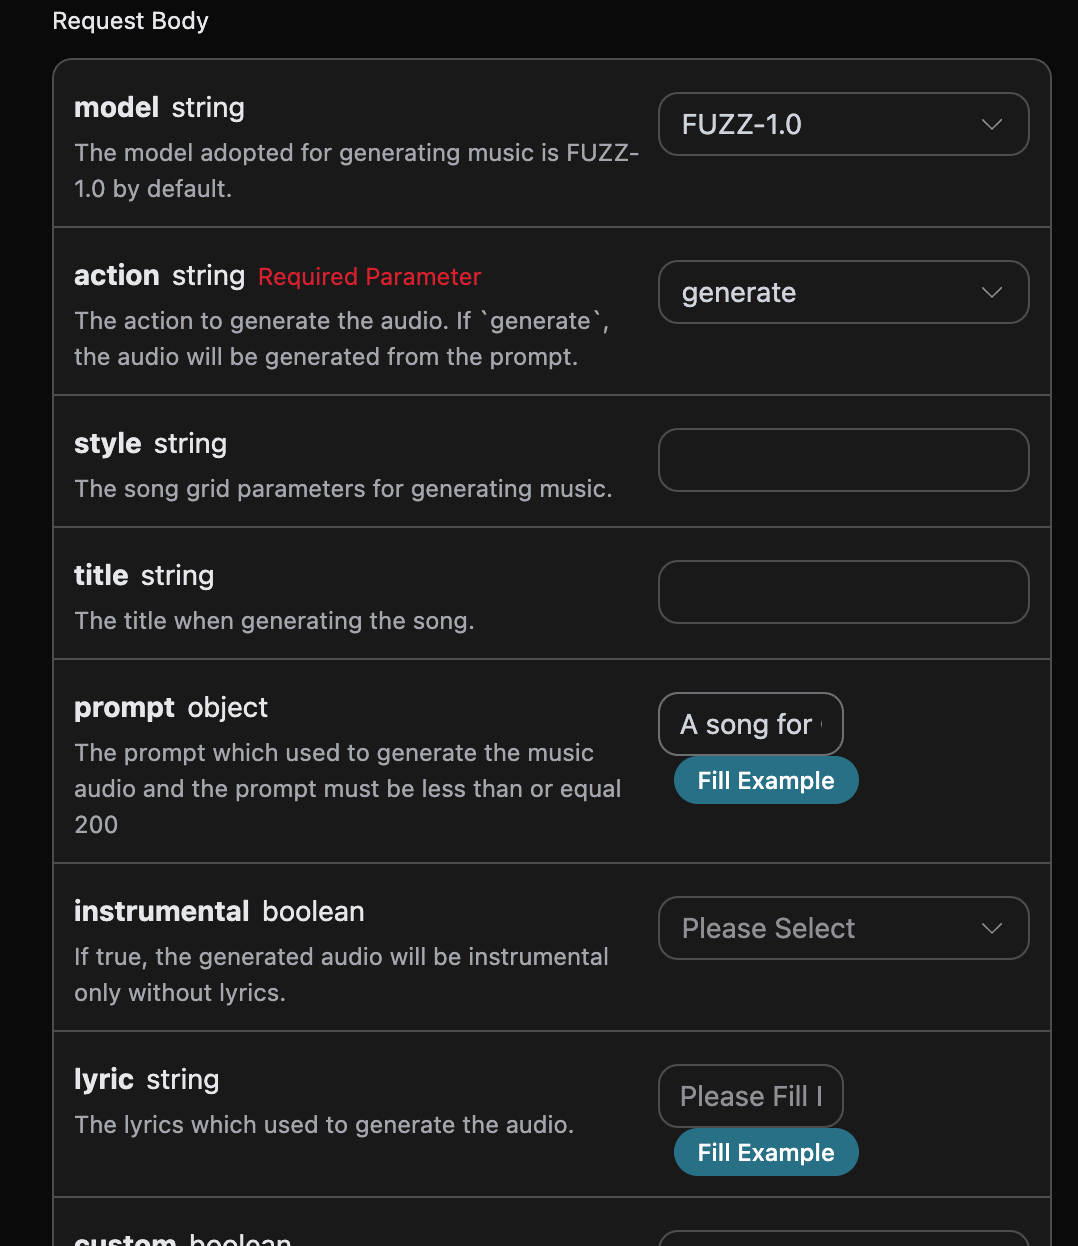Click the chevron on the instrumental selector
1078x1246 pixels.
(x=991, y=928)
